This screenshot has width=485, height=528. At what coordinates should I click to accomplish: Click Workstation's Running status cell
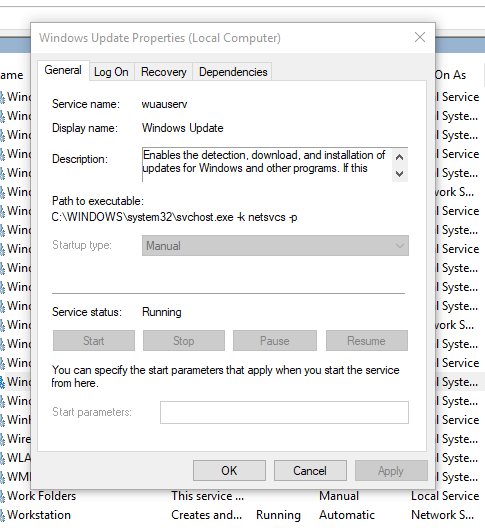[x=278, y=515]
